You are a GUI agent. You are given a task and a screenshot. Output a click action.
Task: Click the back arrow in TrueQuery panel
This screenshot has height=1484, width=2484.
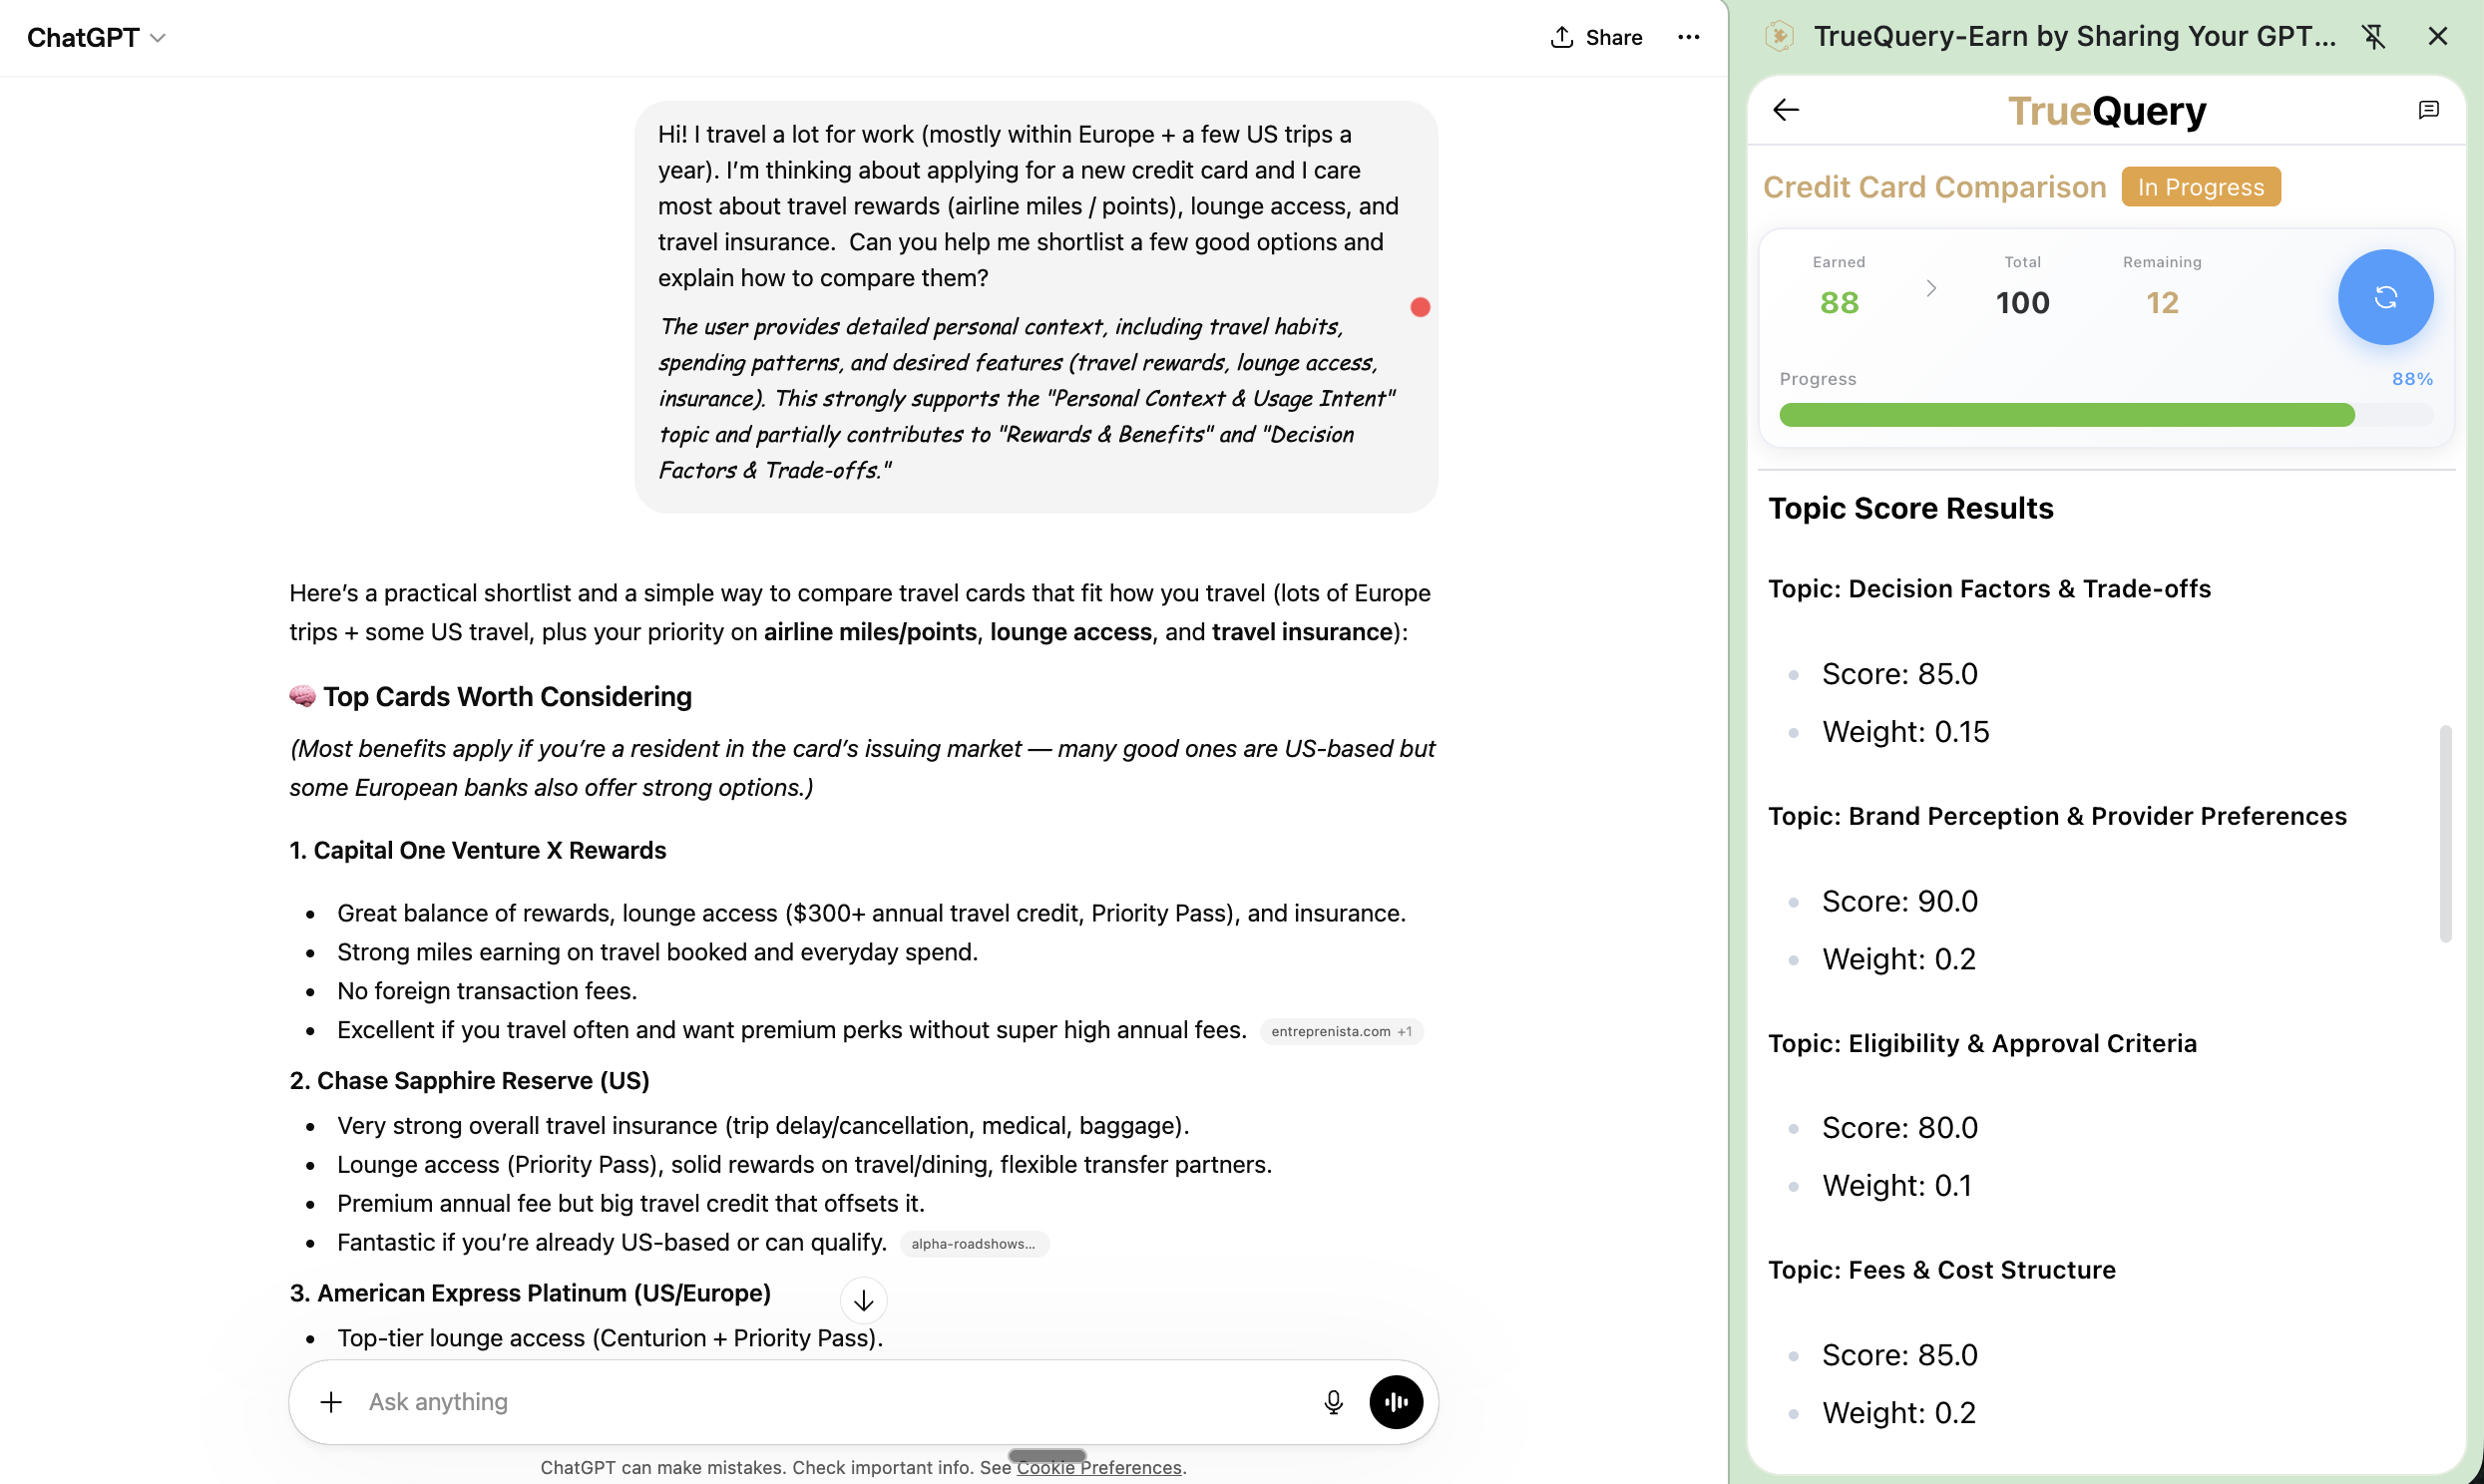pyautogui.click(x=1786, y=110)
